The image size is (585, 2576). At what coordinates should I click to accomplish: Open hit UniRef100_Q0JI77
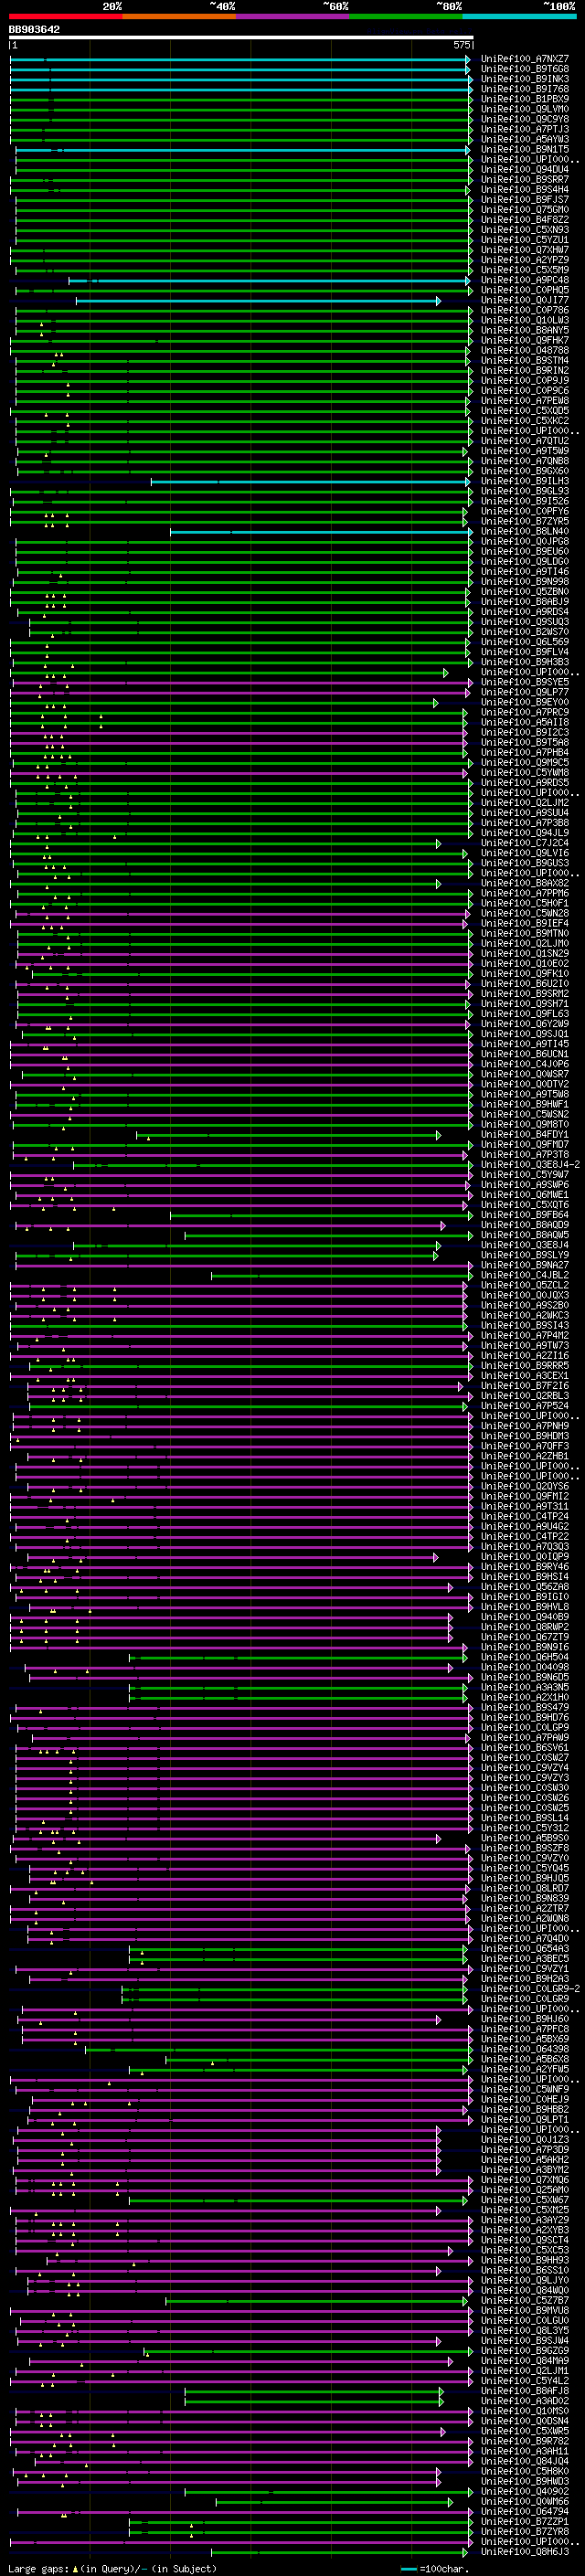[x=525, y=300]
